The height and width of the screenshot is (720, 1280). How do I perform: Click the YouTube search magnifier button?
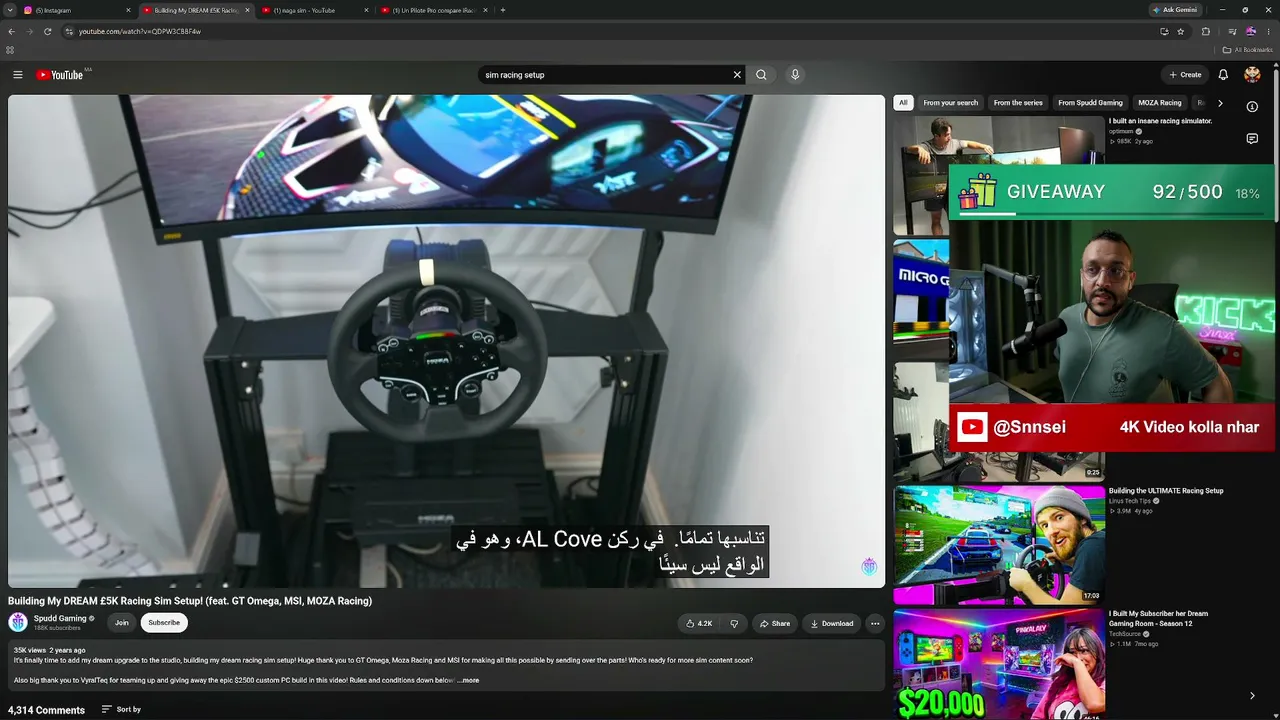click(x=761, y=75)
